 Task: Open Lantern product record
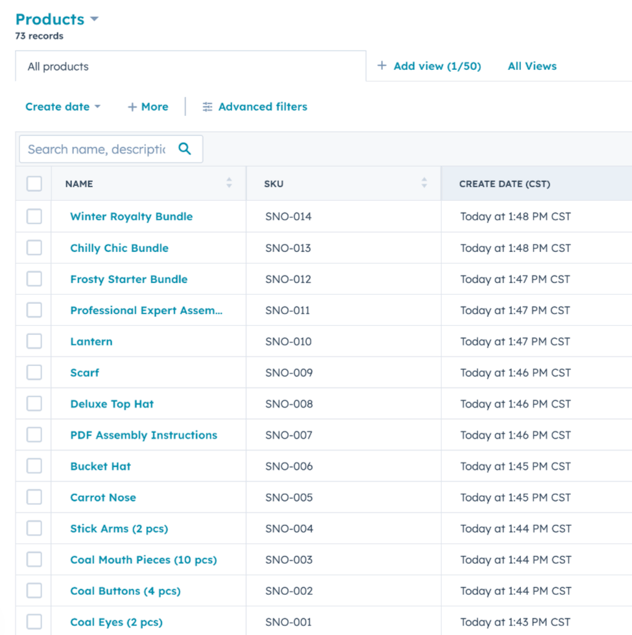tap(91, 341)
